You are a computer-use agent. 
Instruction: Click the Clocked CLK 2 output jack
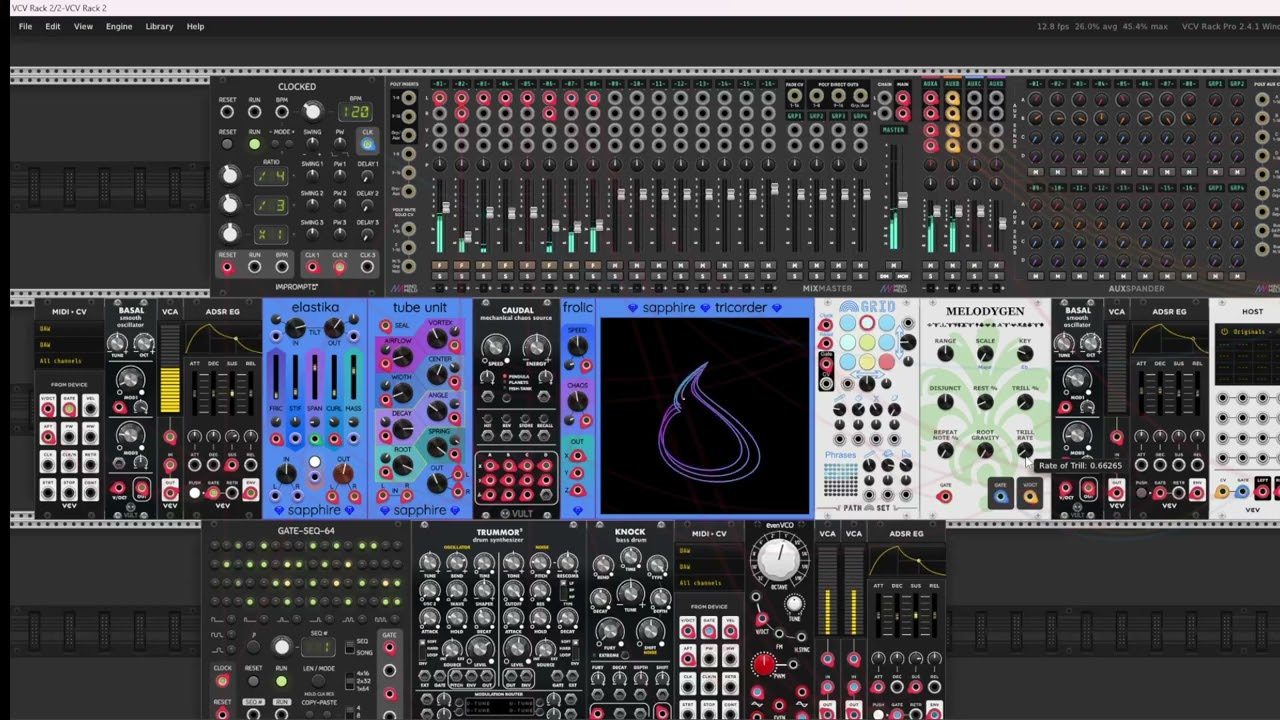click(x=340, y=267)
